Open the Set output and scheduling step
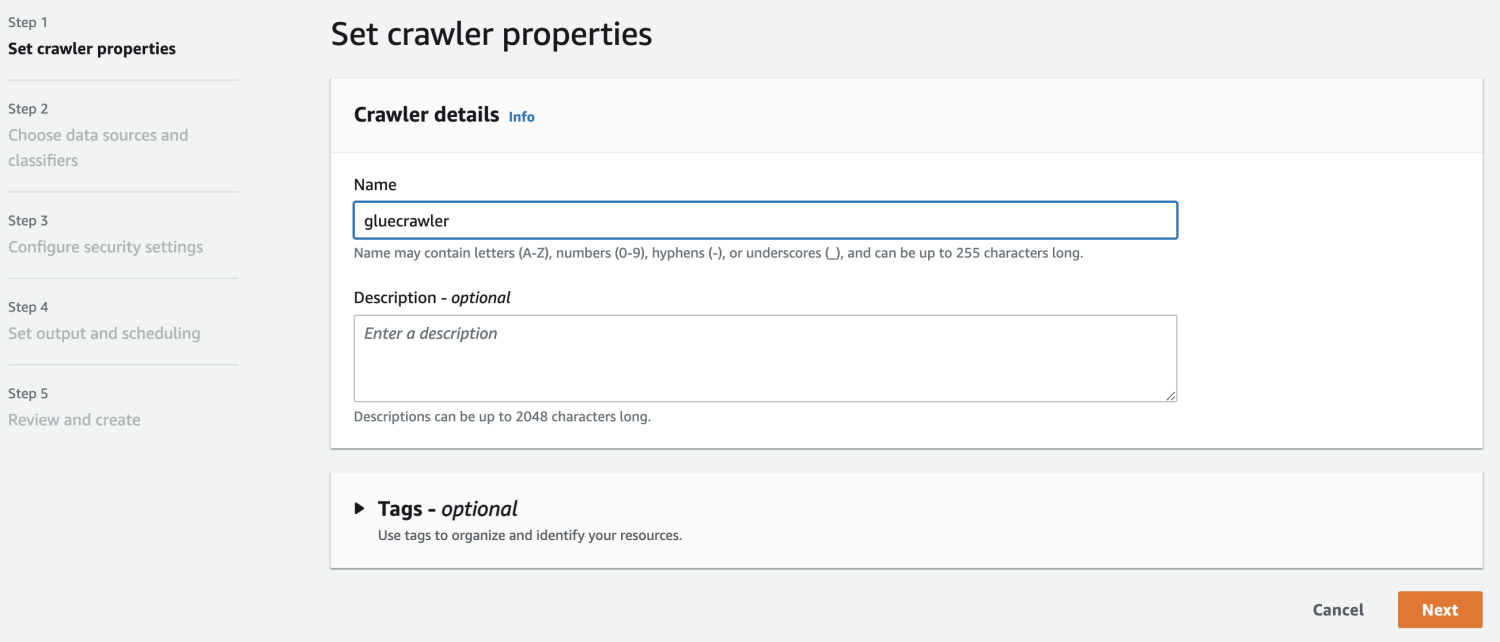The image size is (1500, 642). click(104, 333)
